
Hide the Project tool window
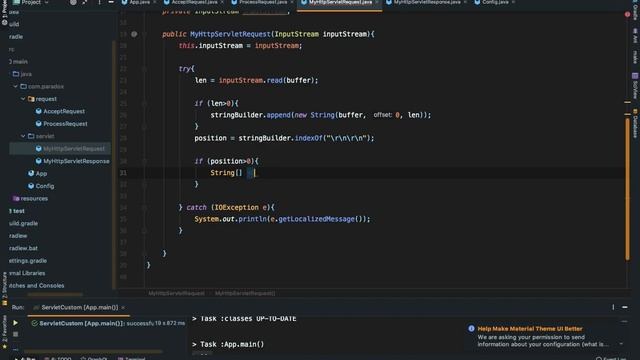click(x=111, y=2)
